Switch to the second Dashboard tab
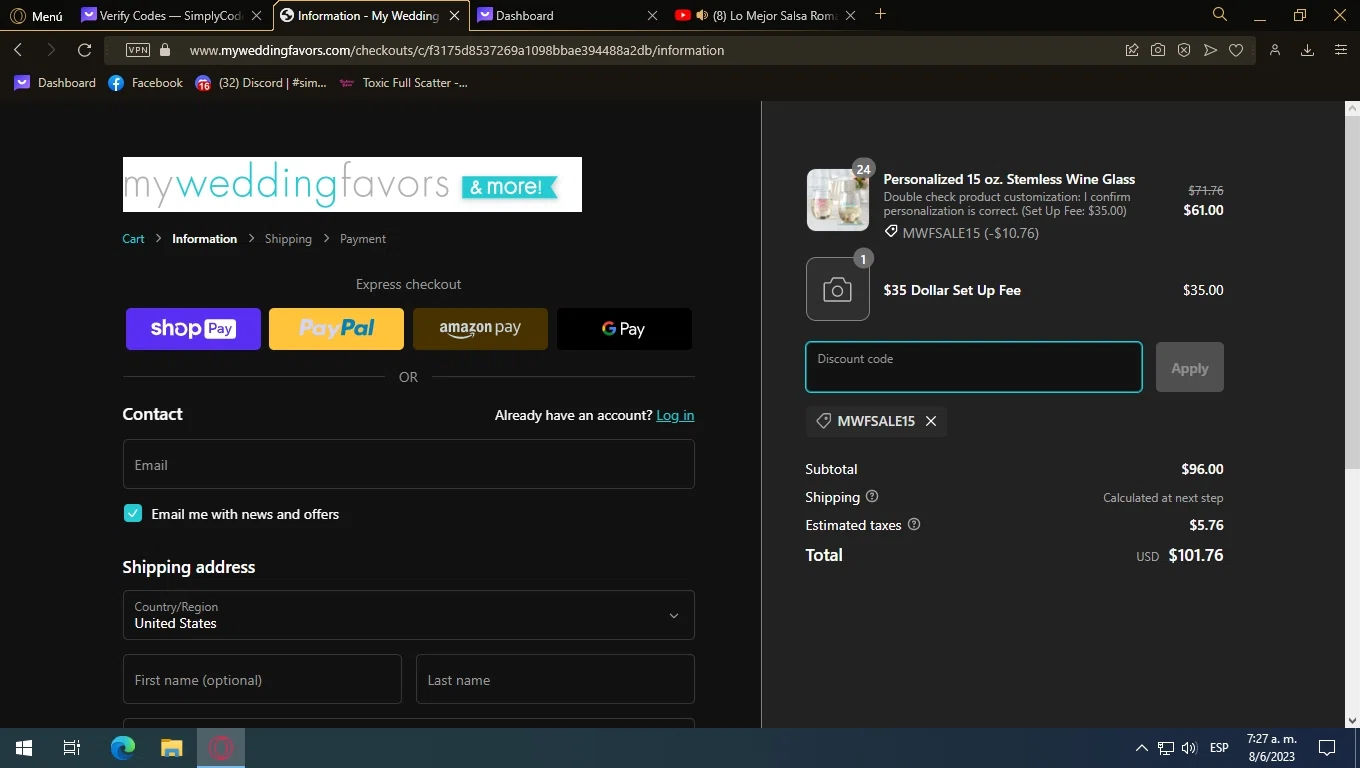 point(569,16)
